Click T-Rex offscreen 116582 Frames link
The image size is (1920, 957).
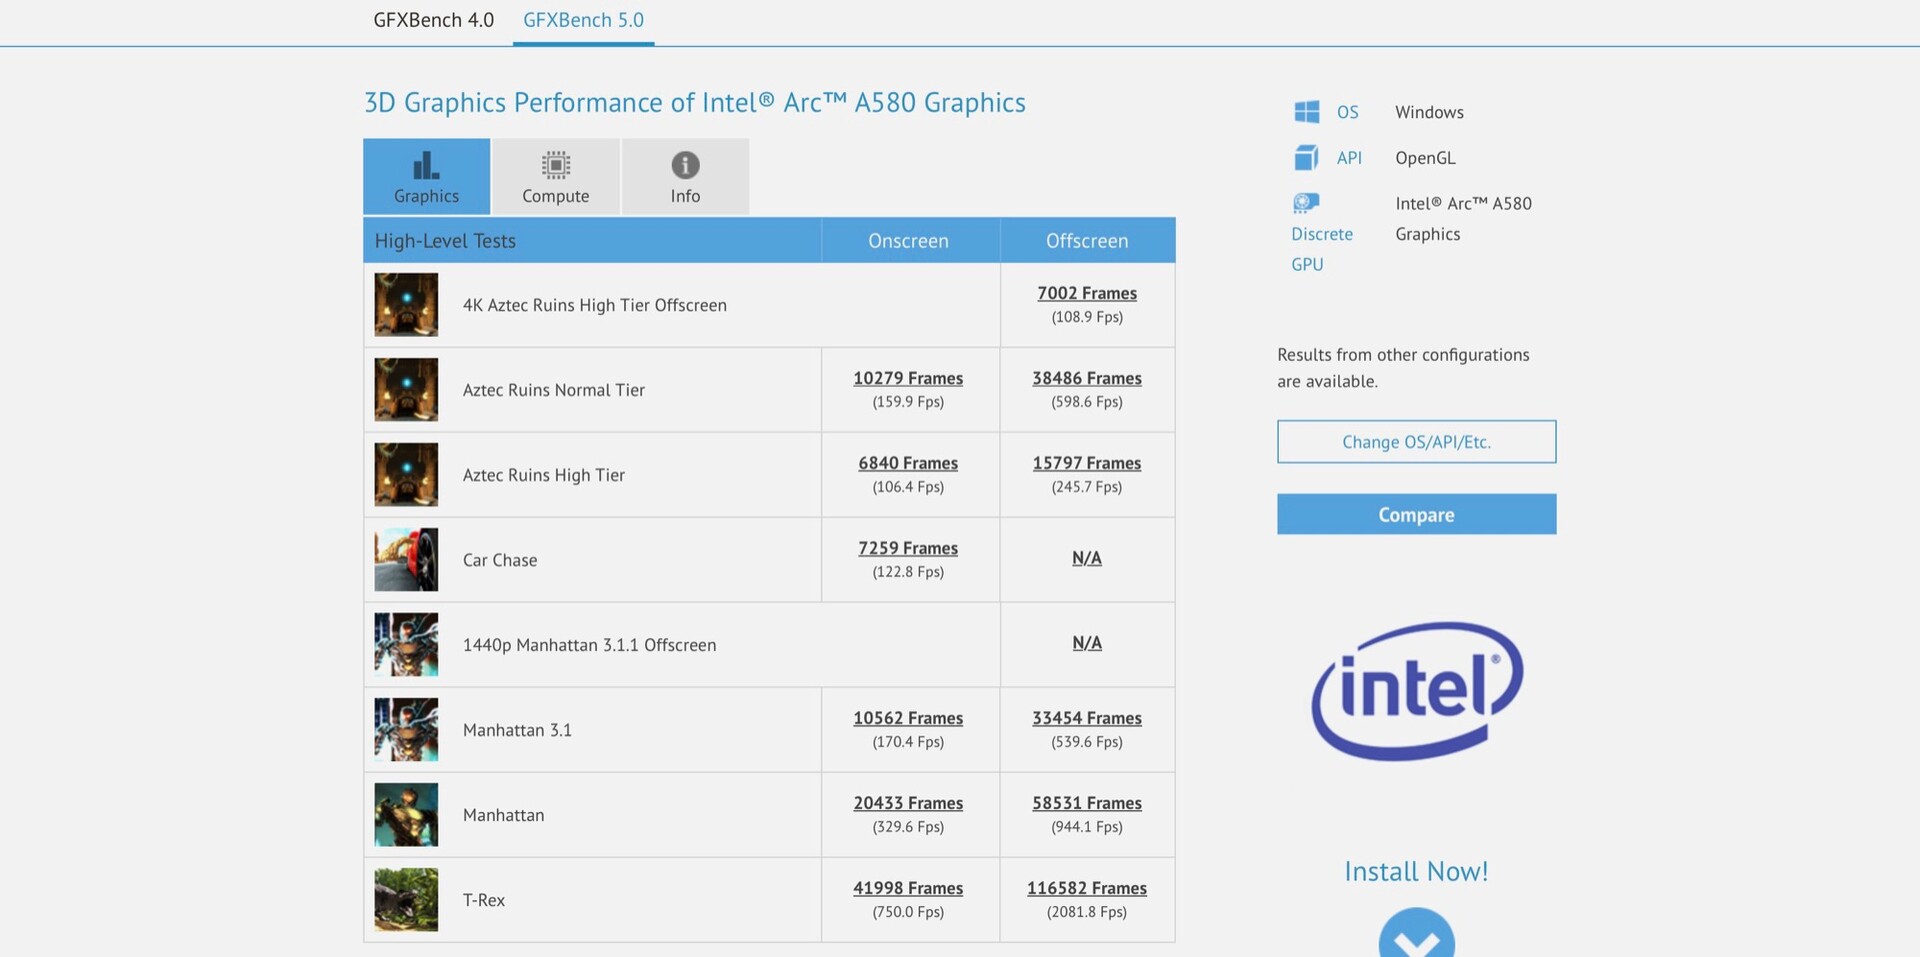click(x=1087, y=888)
